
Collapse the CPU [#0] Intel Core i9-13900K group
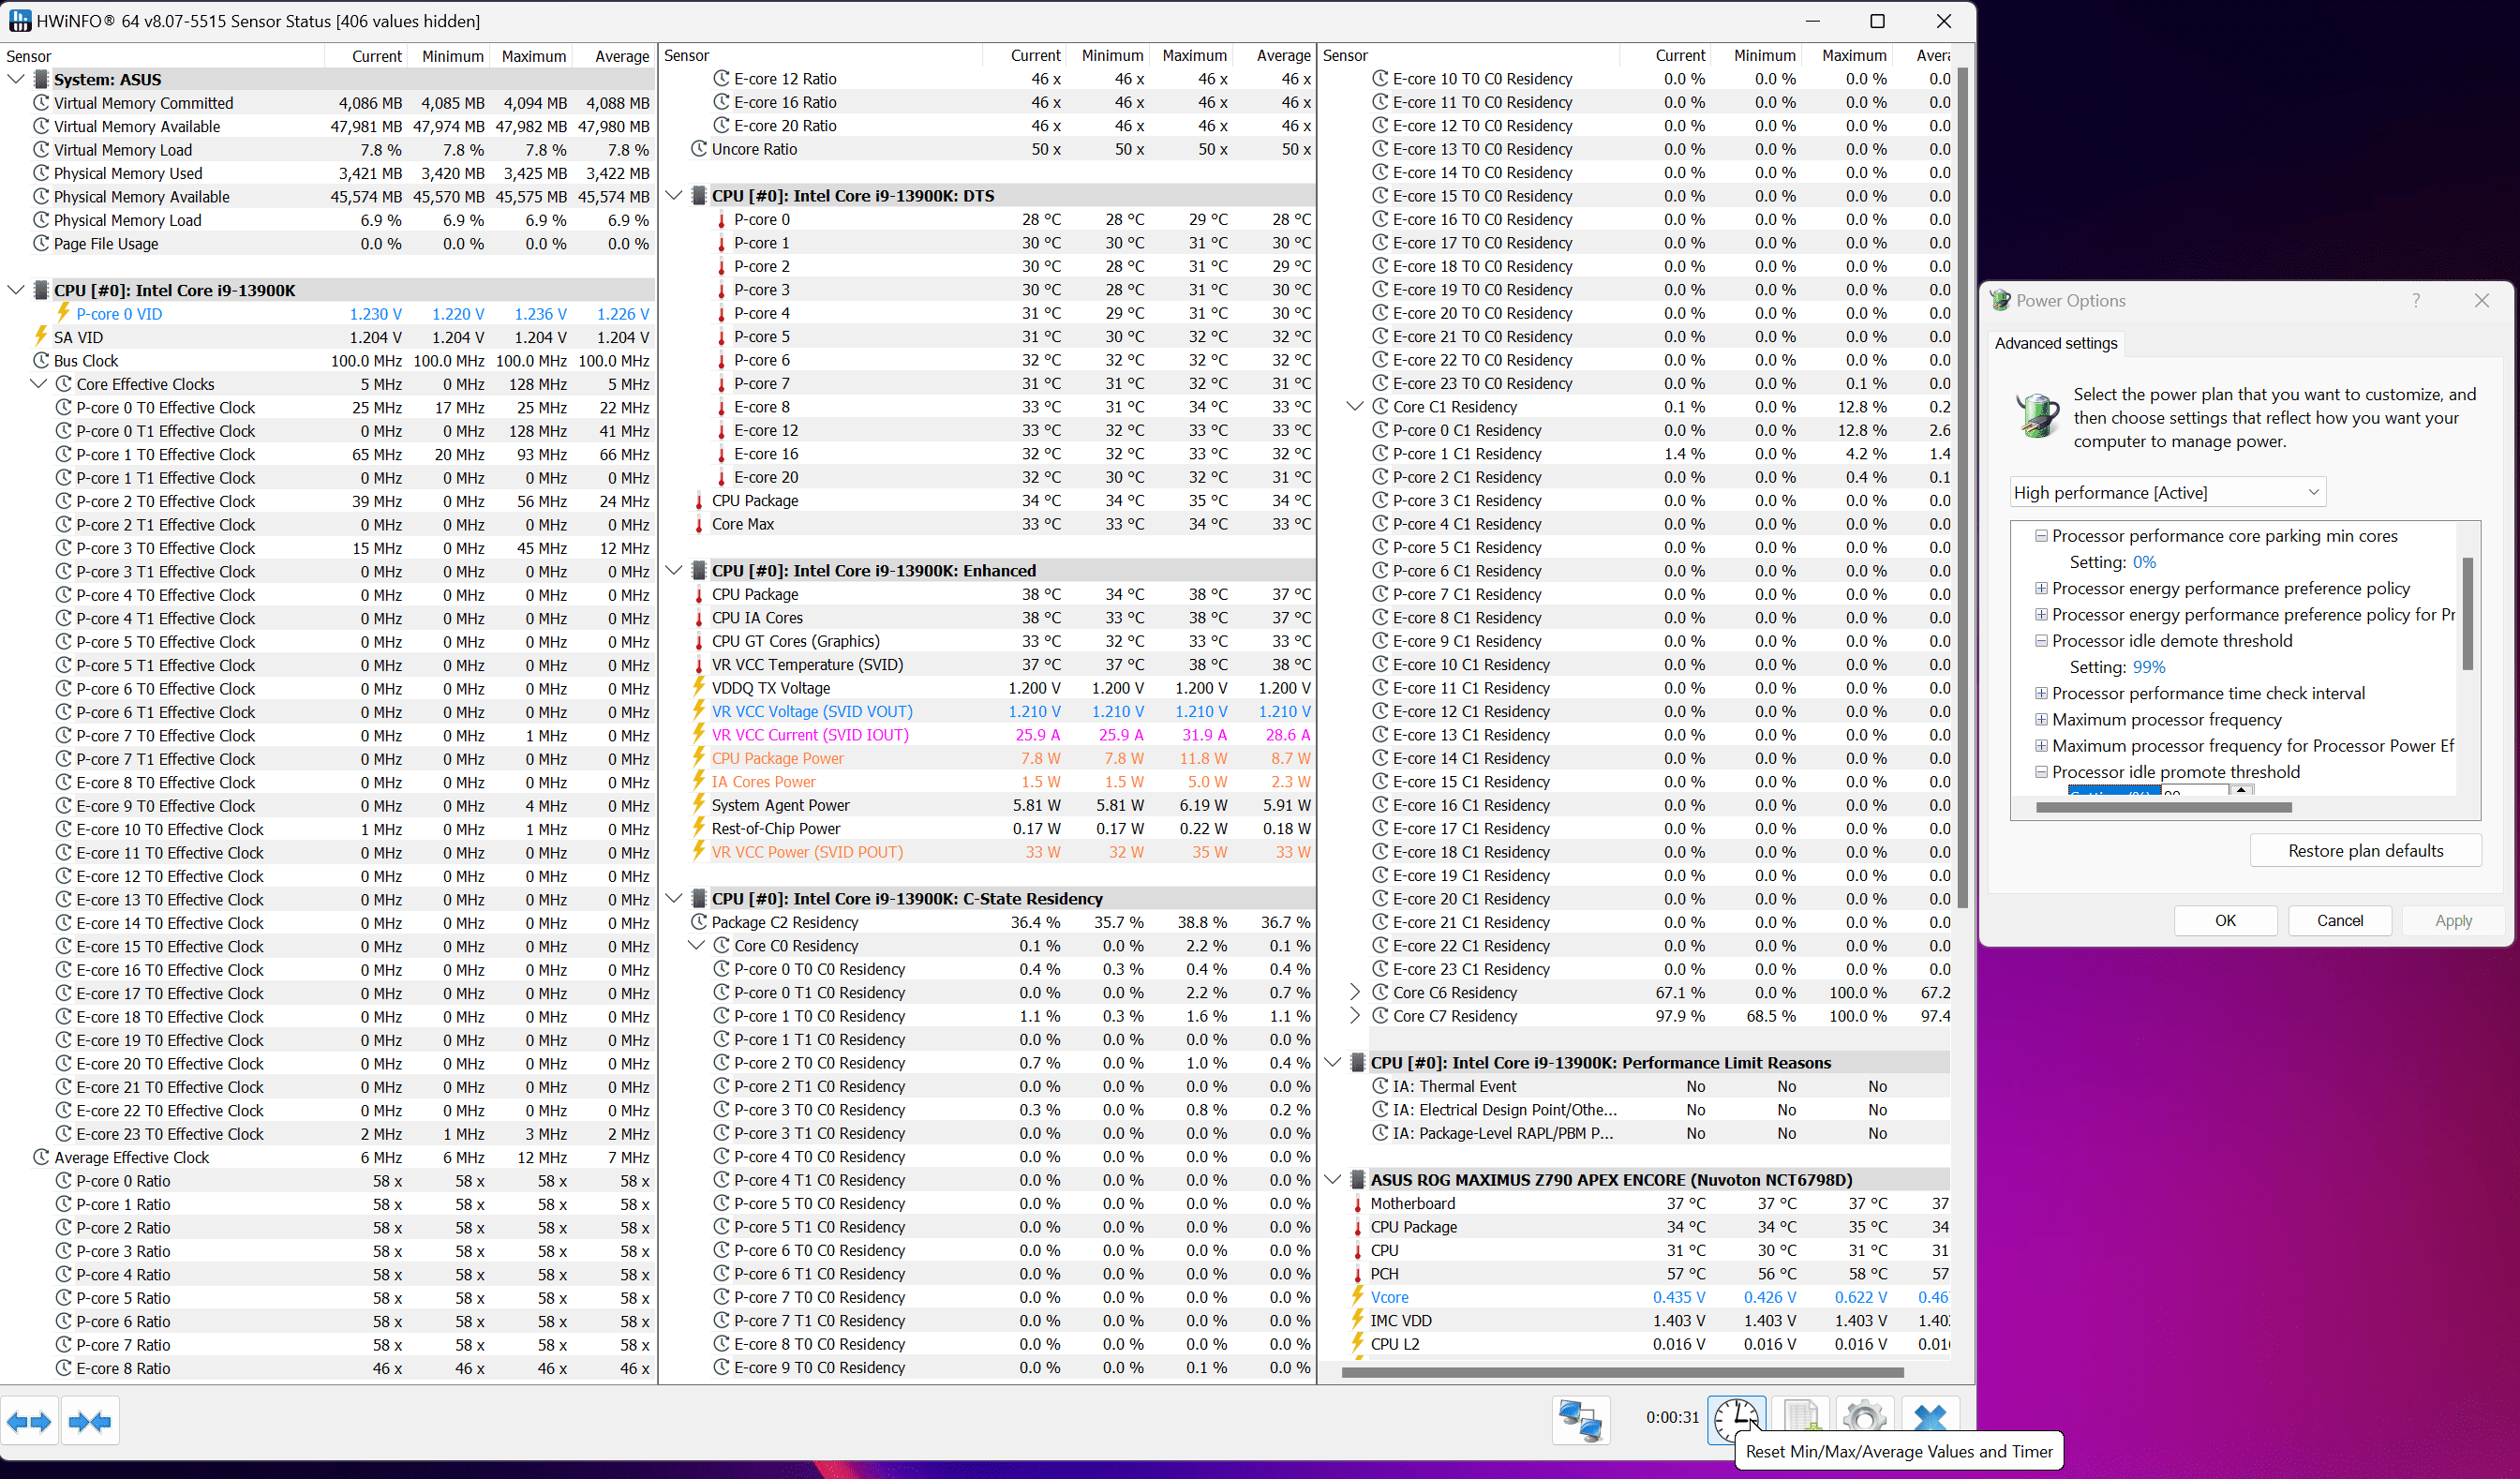point(16,290)
